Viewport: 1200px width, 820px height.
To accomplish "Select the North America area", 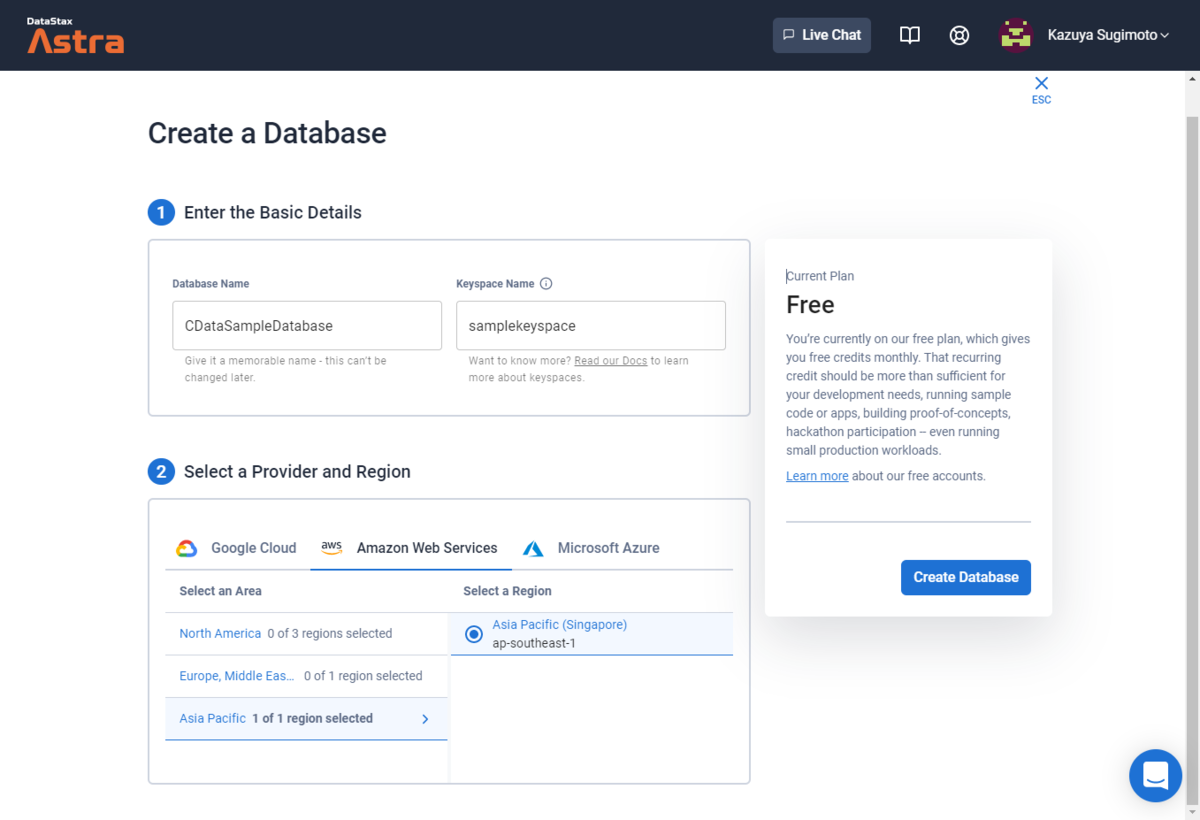I will (306, 634).
